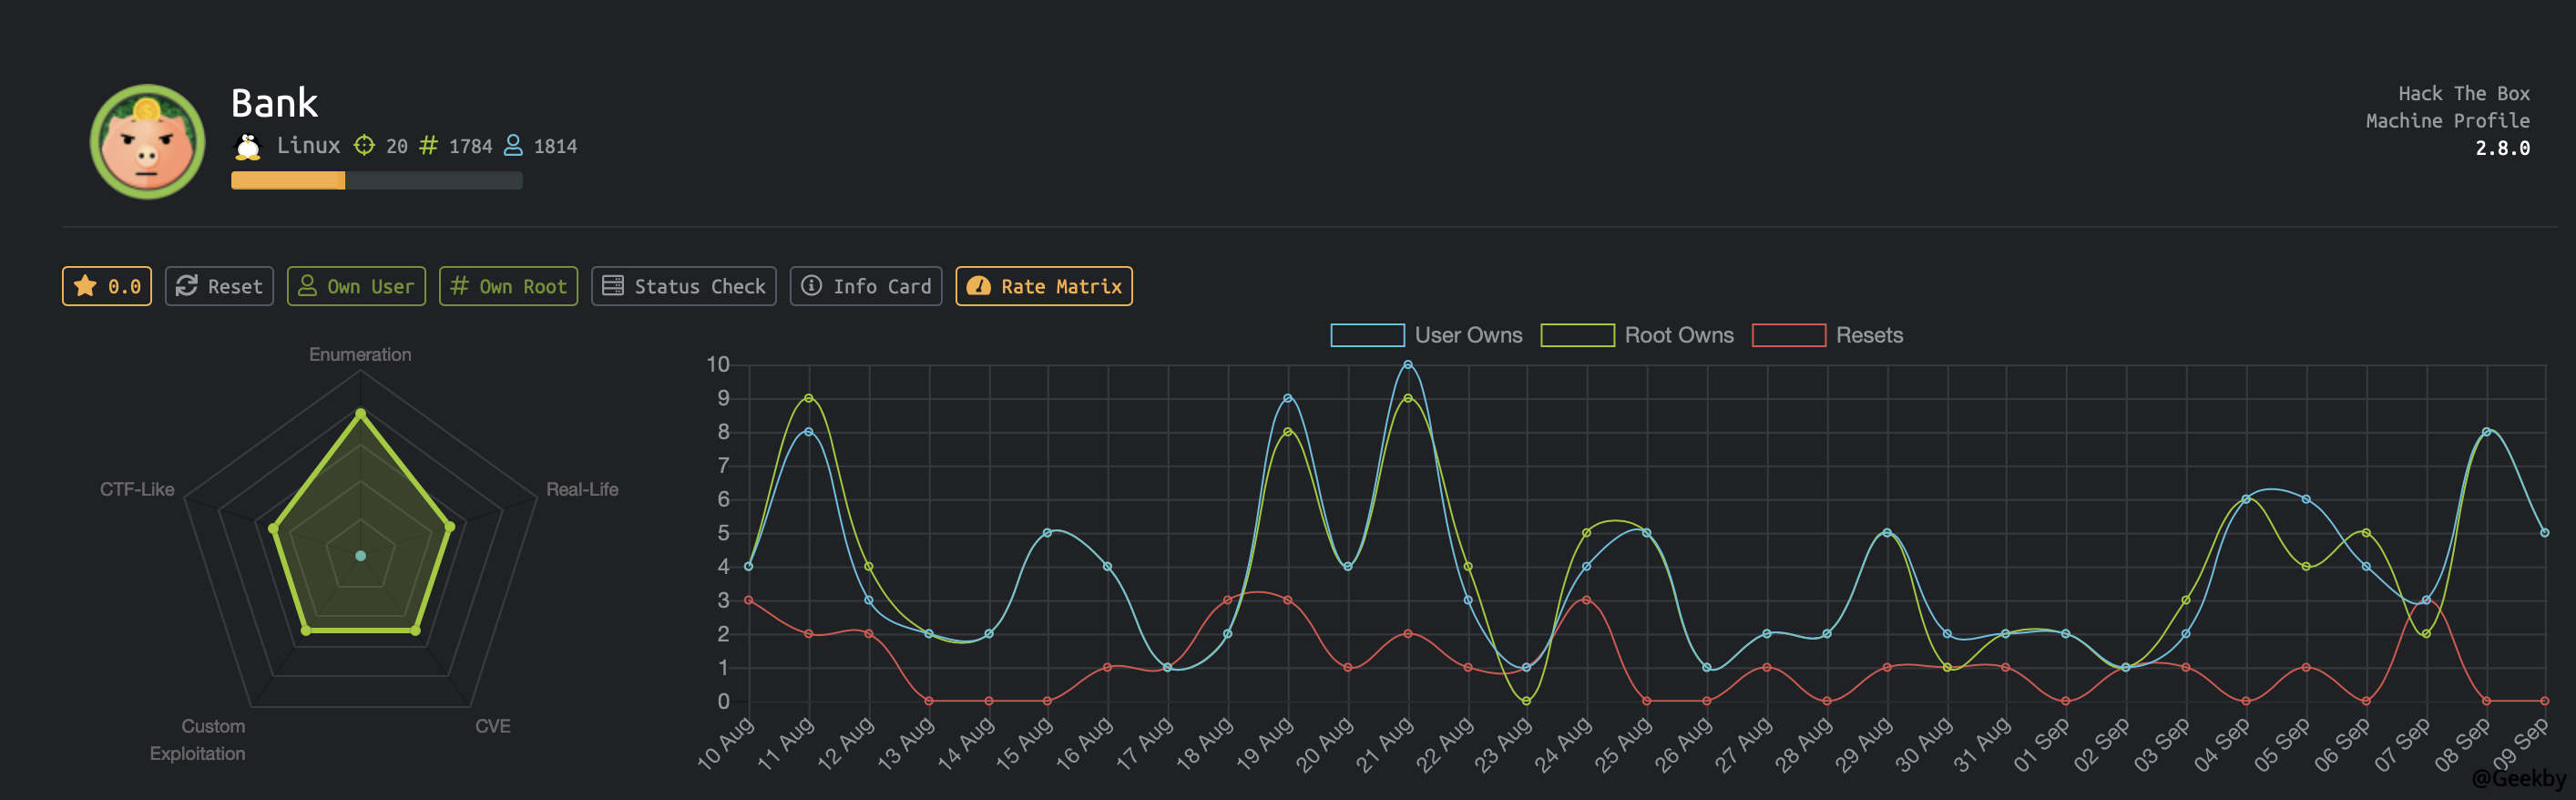Viewport: 2576px width, 800px height.
Task: Click the info circle icon in Info Card
Action: [812, 286]
